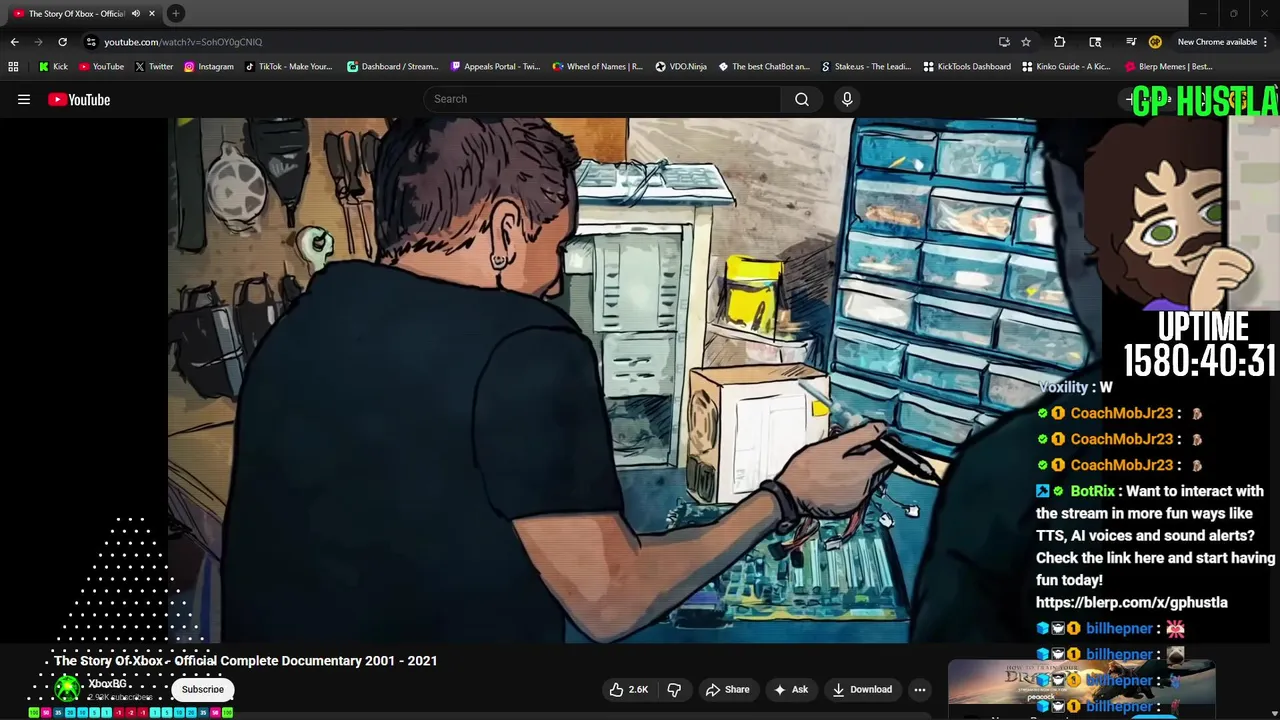This screenshot has height=720, width=1280.
Task: Open the Dashboard / Stream... bookmark
Action: pyautogui.click(x=392, y=67)
